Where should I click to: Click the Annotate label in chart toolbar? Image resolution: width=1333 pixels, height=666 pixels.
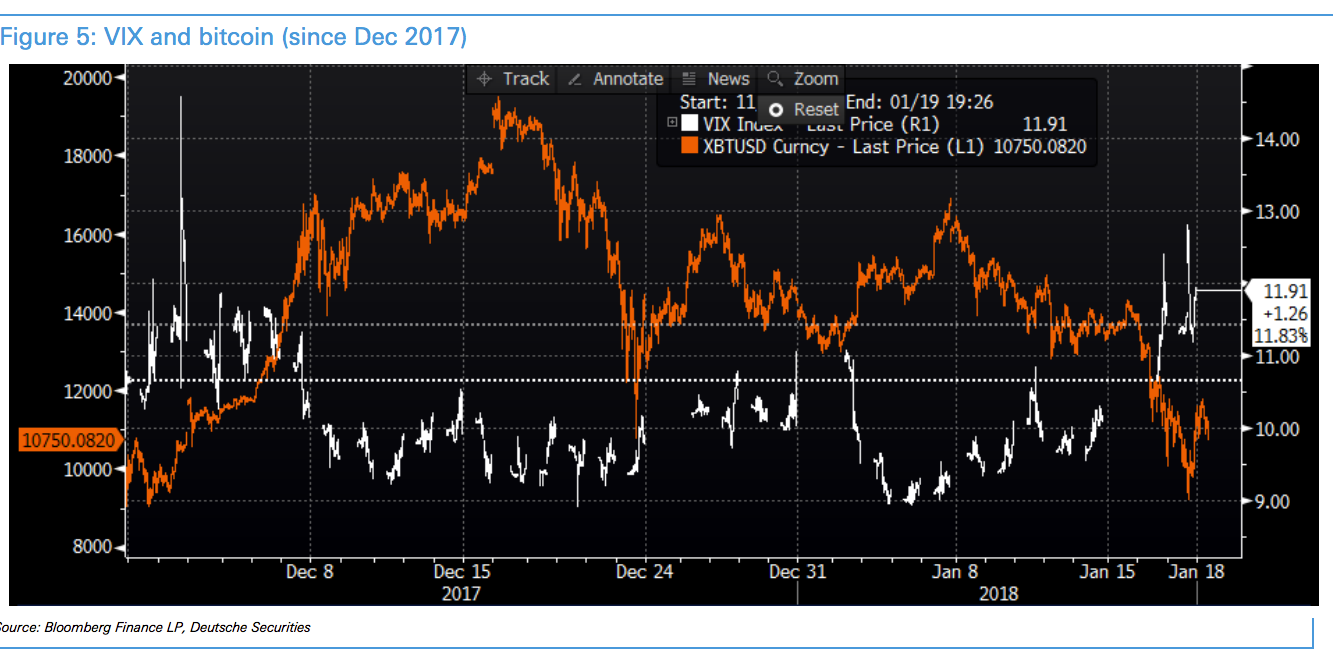626,79
